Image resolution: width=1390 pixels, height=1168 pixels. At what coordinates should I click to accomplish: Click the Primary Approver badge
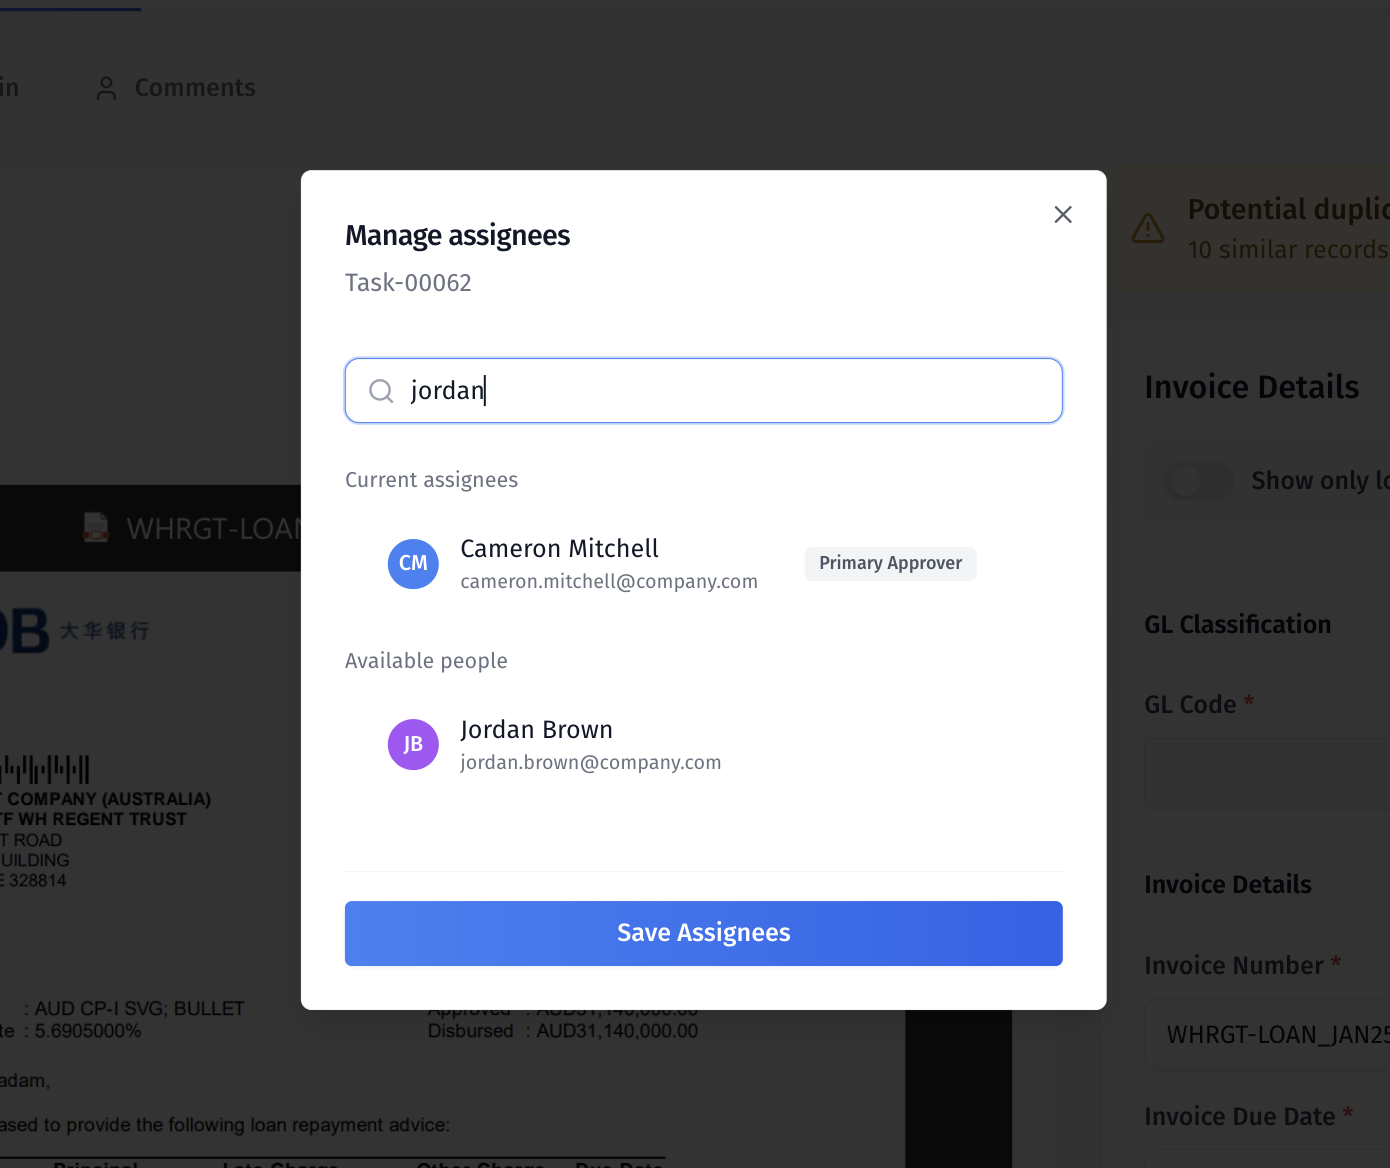pyautogui.click(x=890, y=564)
